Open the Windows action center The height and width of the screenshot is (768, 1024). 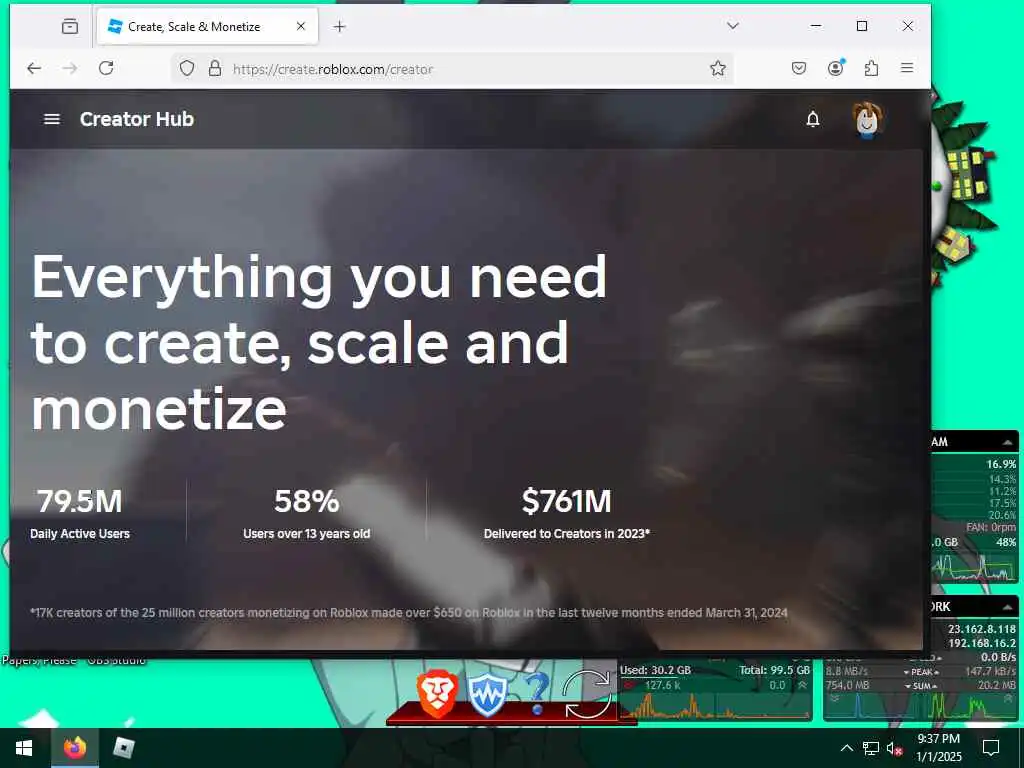pyautogui.click(x=991, y=748)
